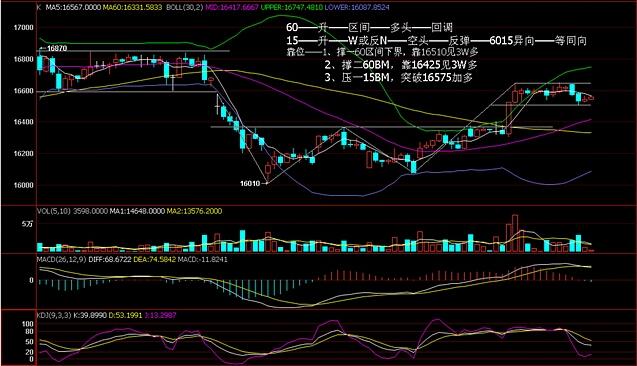The width and height of the screenshot is (637, 366).
Task: Click the annotation line starting with 60
Action: pyautogui.click(x=369, y=28)
